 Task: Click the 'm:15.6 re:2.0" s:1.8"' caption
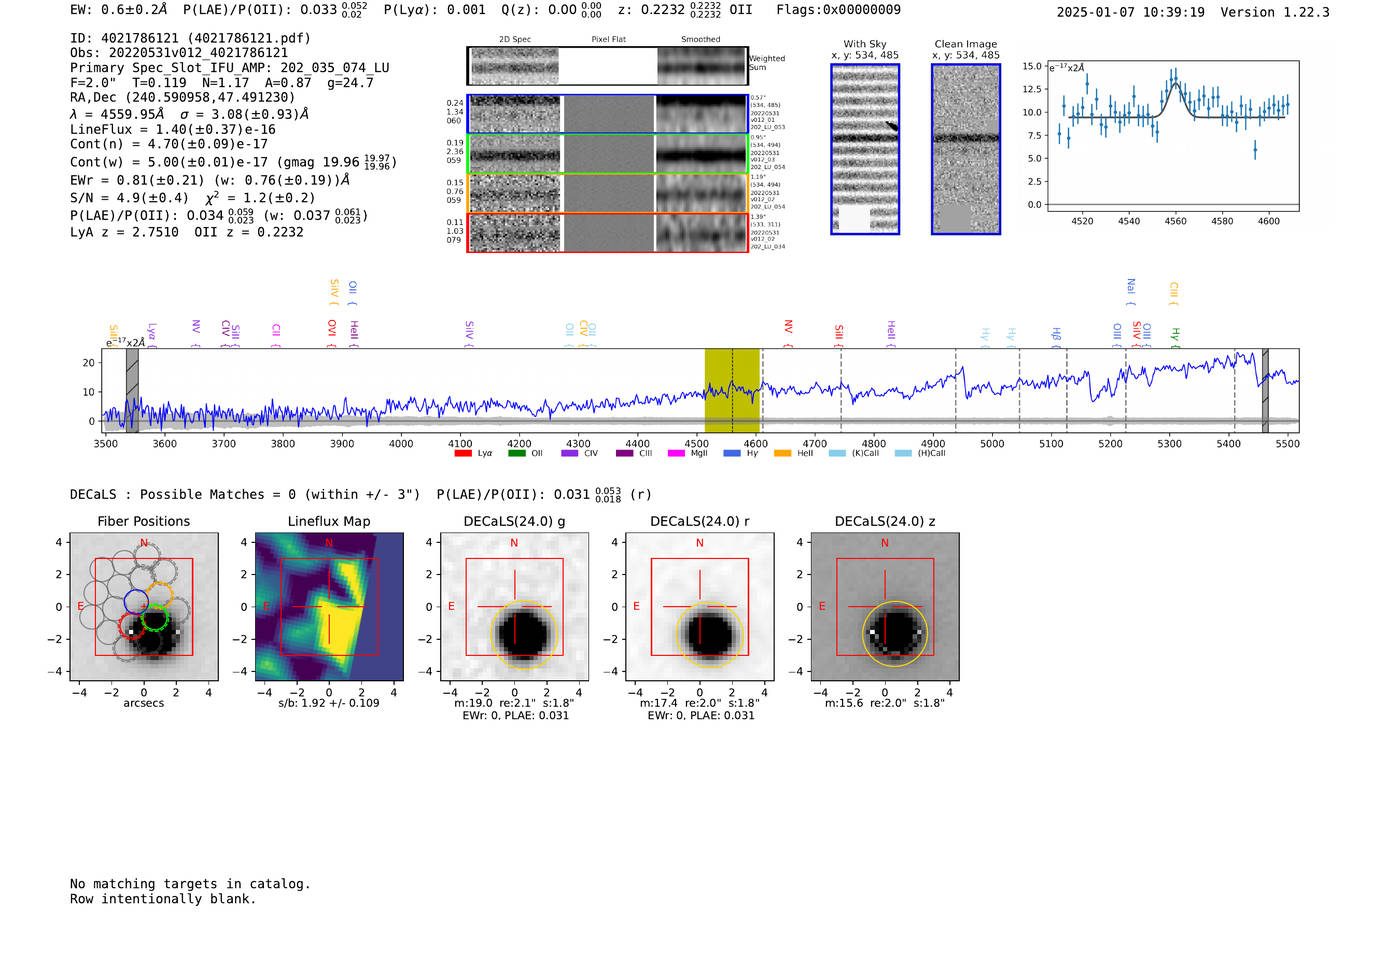coord(885,703)
